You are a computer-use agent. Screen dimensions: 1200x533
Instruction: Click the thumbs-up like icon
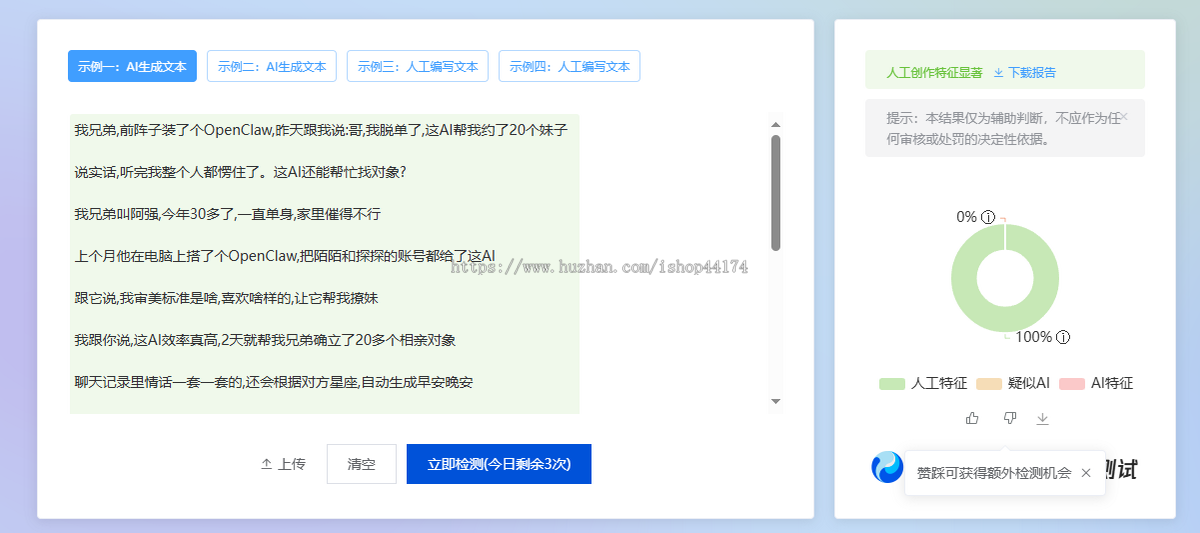[x=972, y=418]
